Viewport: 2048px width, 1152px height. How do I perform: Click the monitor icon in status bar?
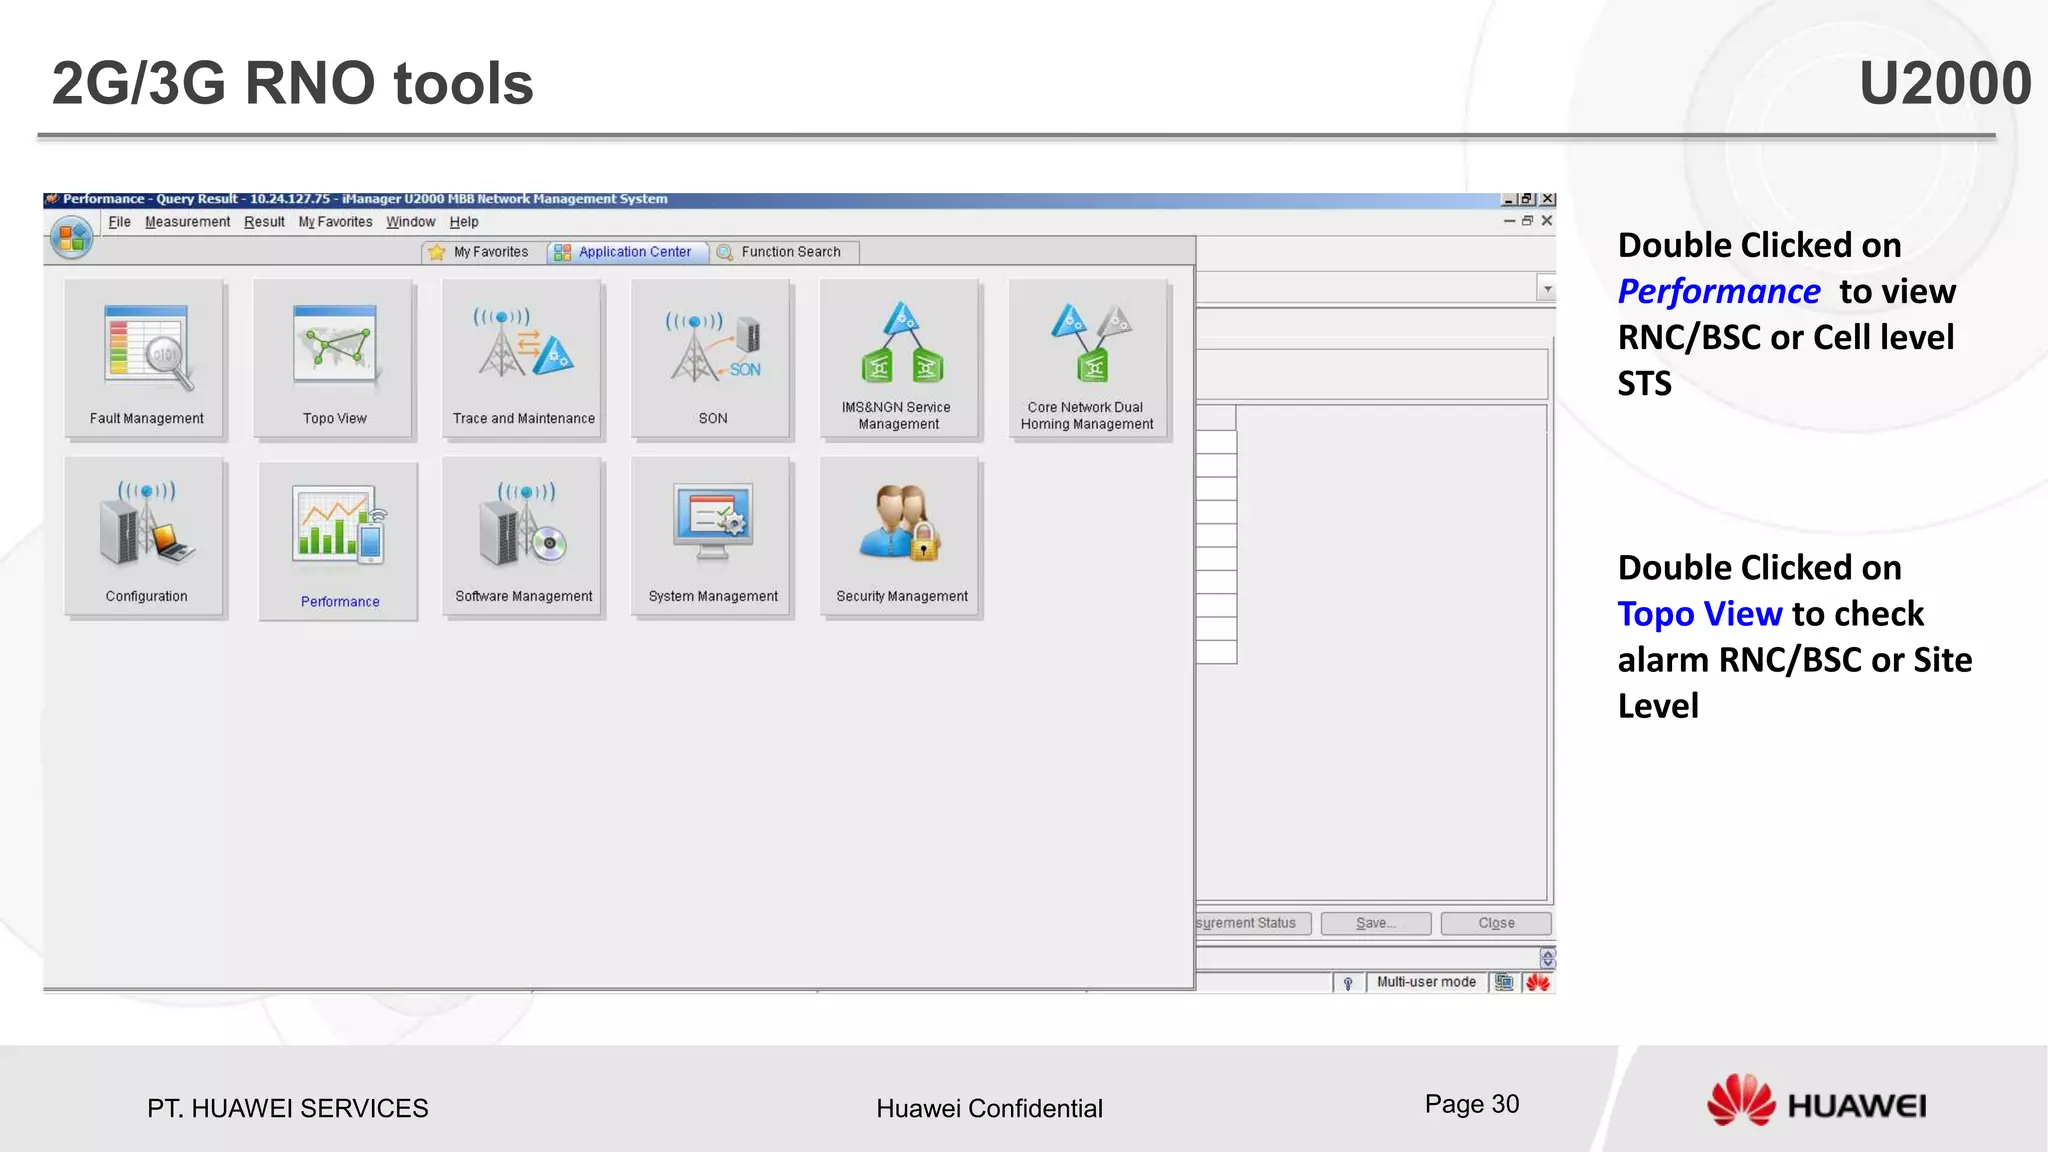click(x=1504, y=983)
